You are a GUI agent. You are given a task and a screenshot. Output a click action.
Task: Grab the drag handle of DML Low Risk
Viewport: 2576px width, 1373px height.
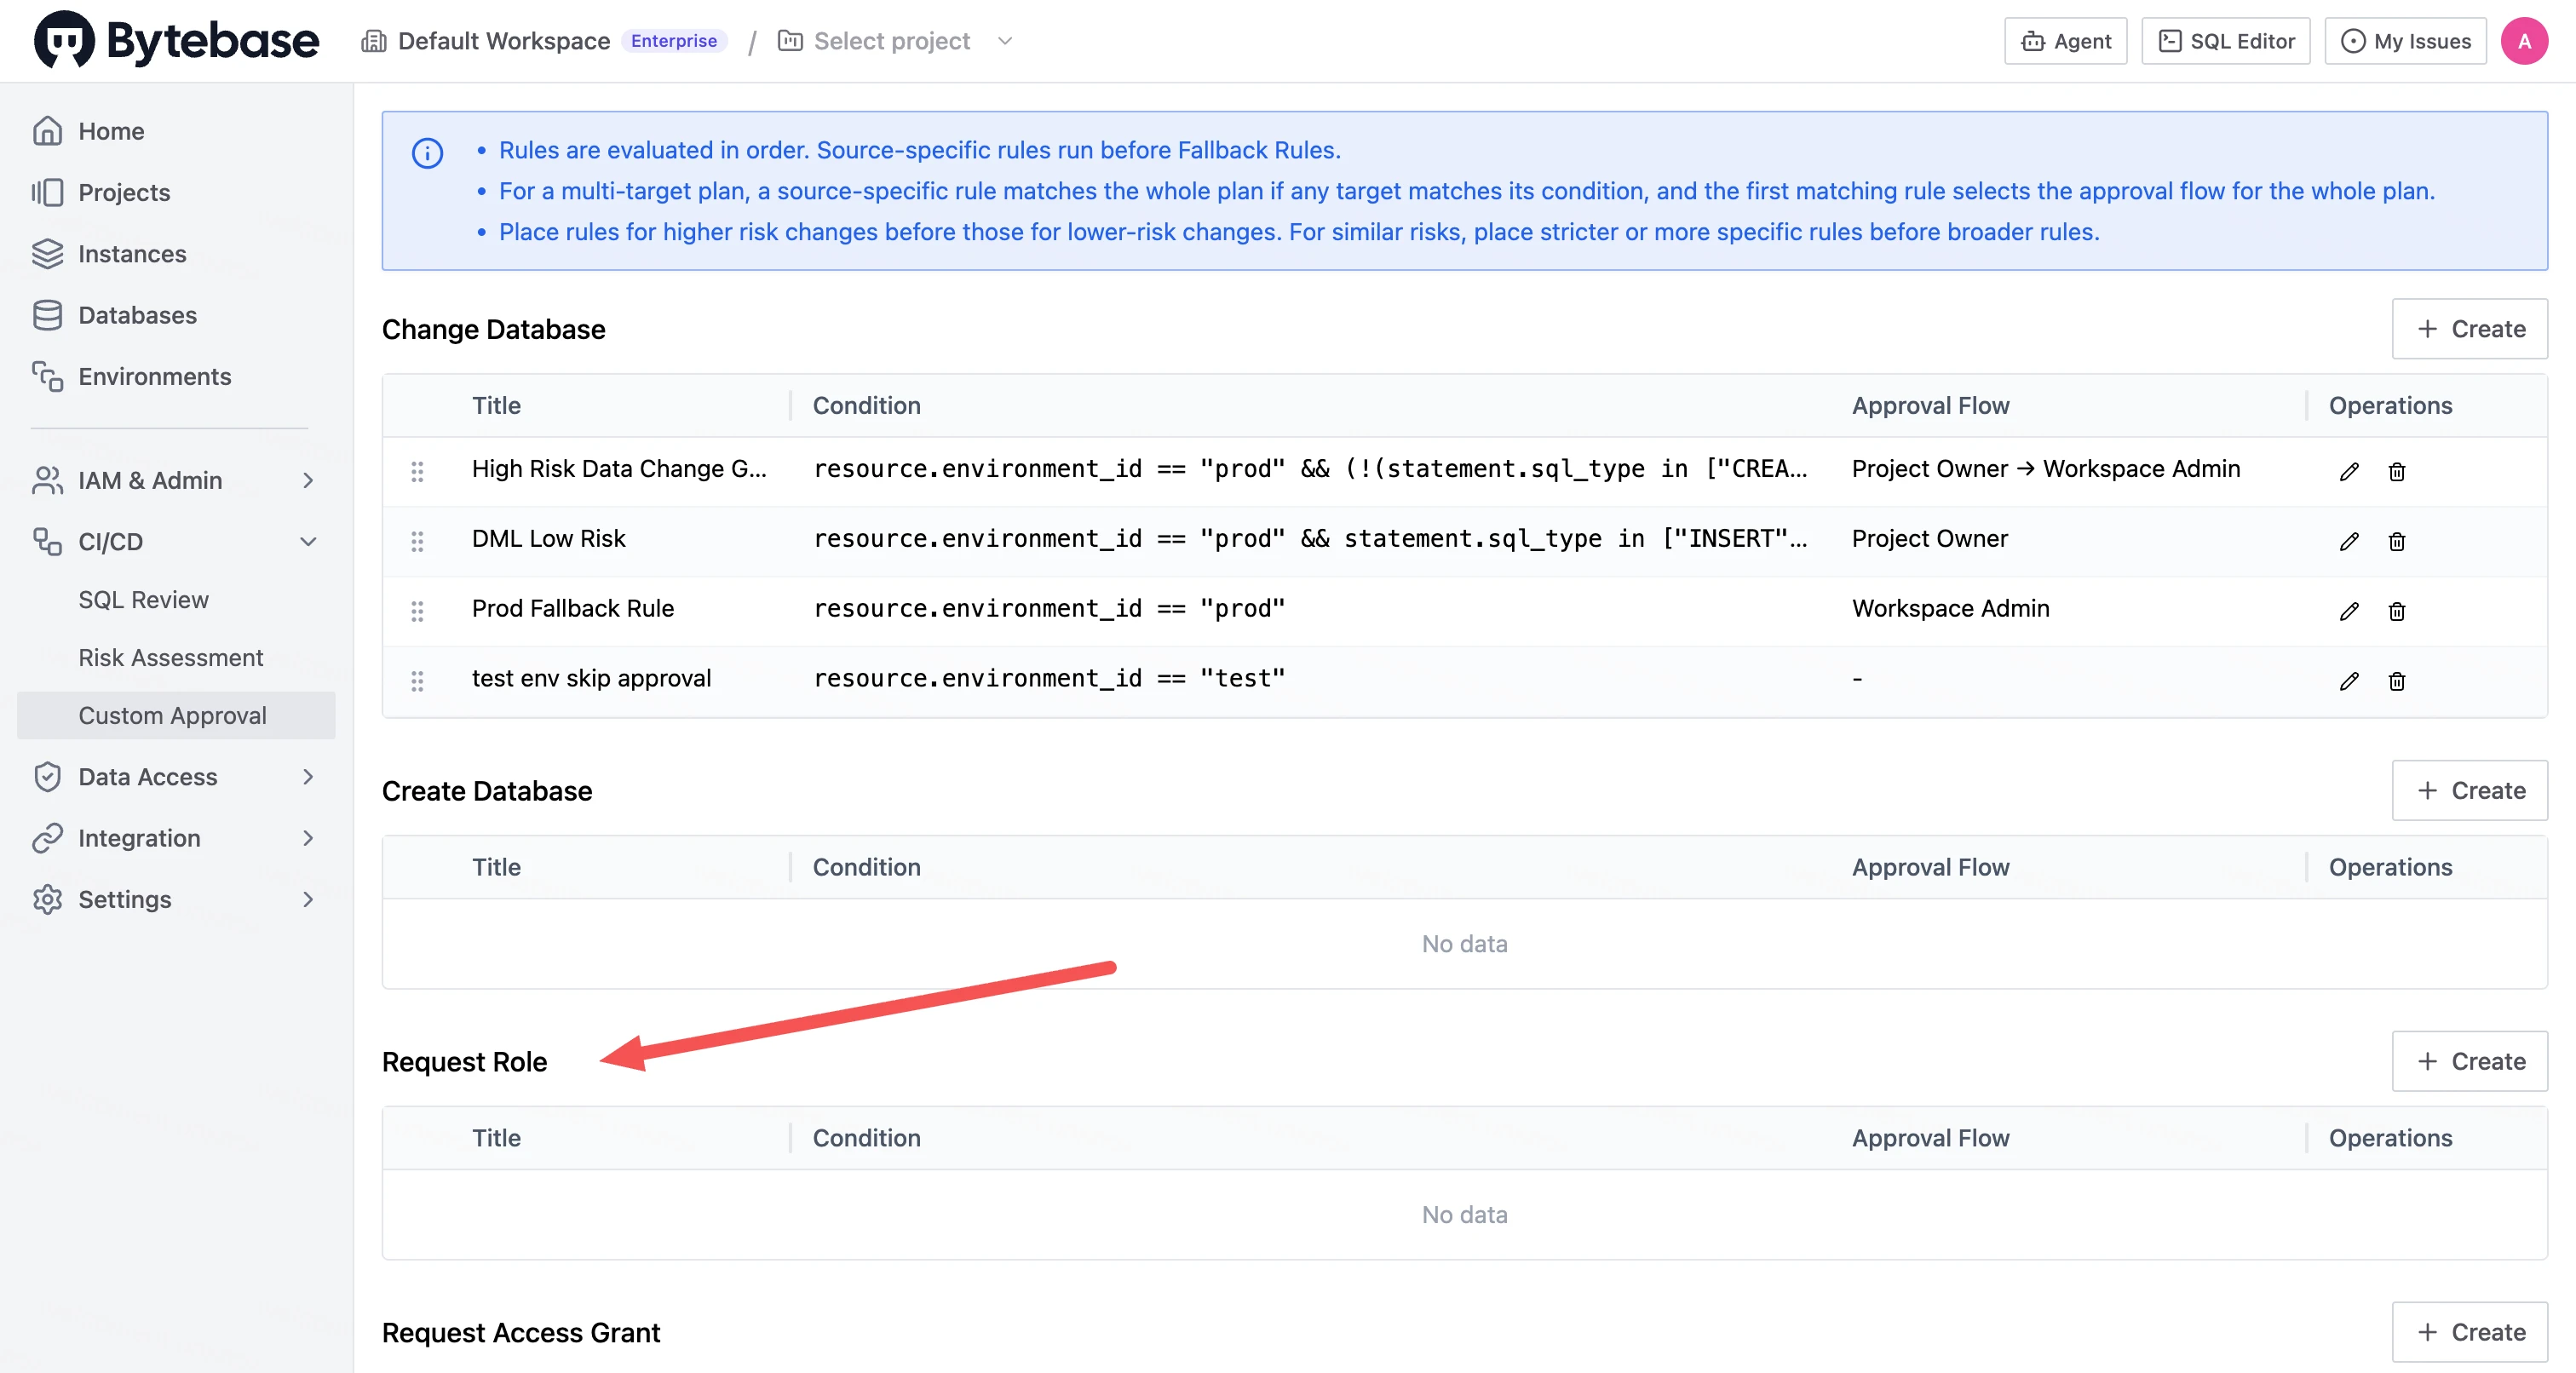tap(417, 541)
